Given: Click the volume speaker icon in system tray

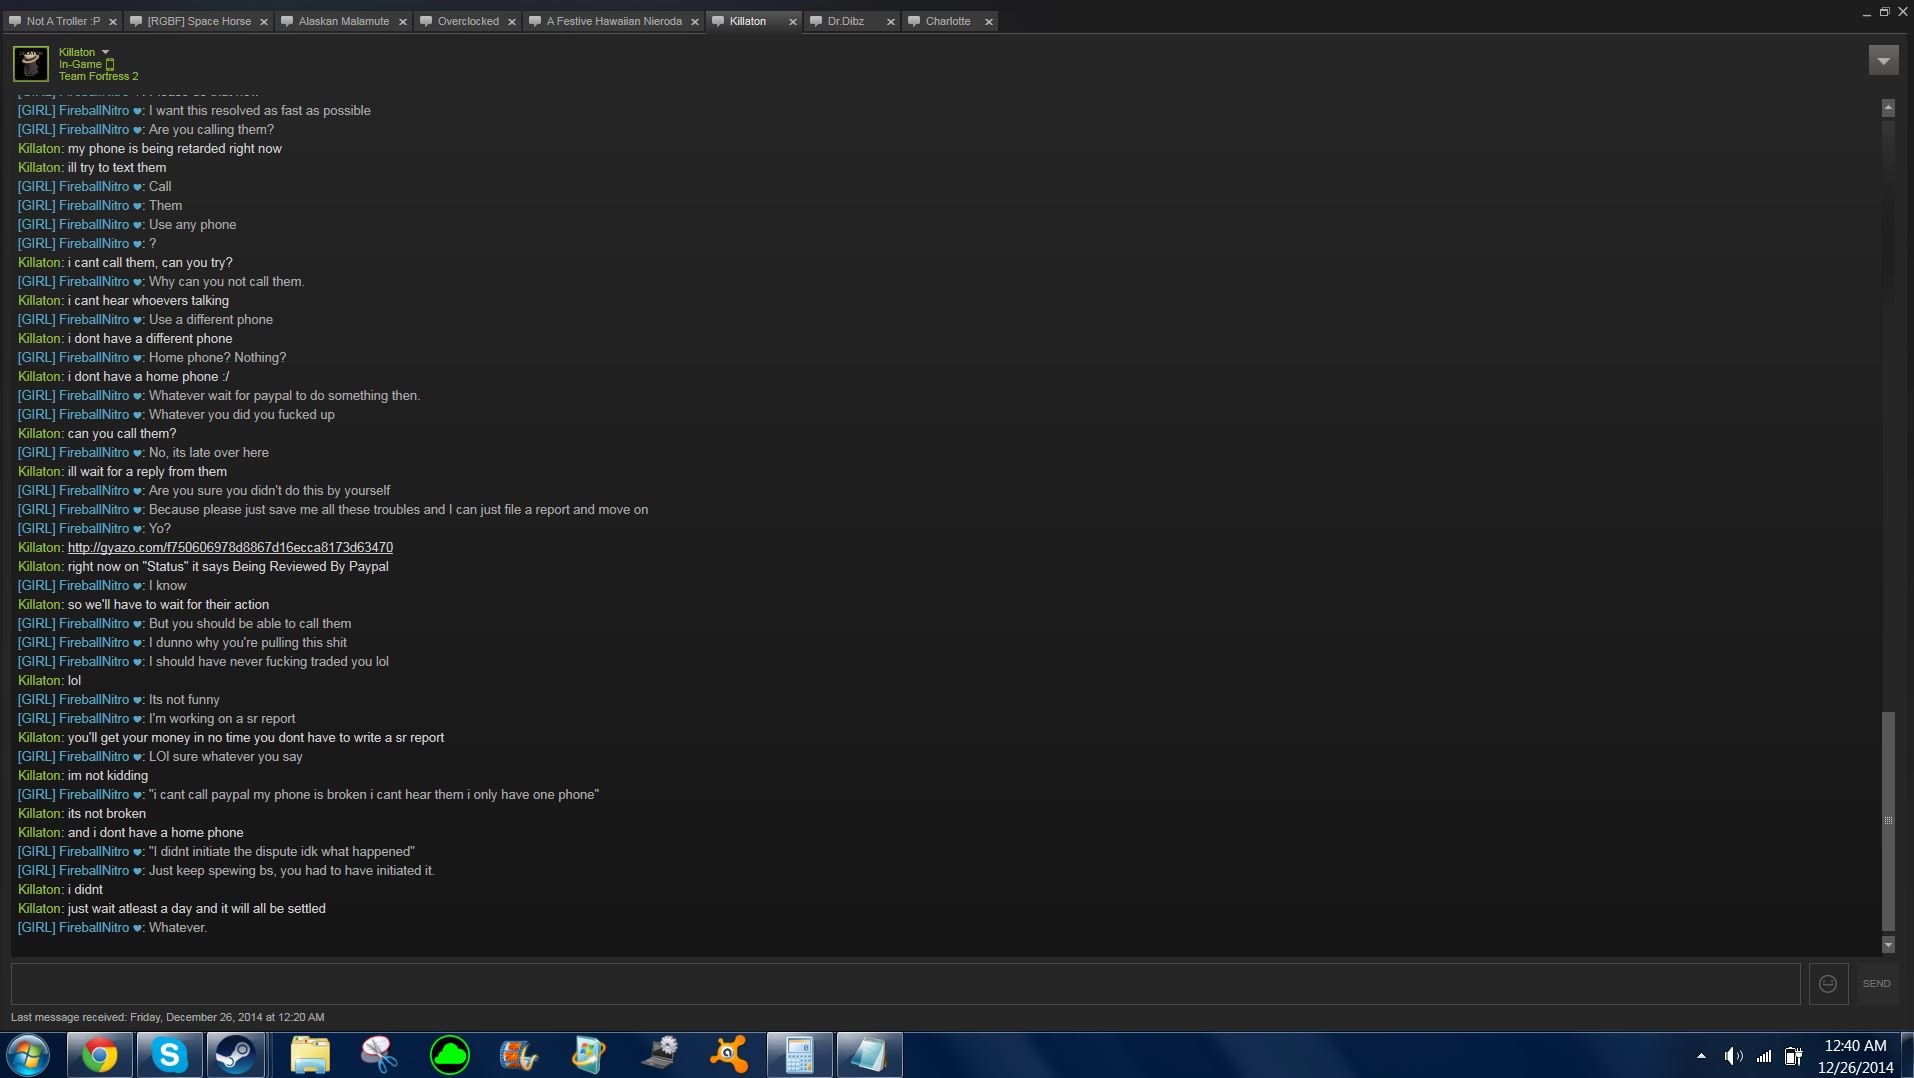Looking at the screenshot, I should (x=1733, y=1056).
